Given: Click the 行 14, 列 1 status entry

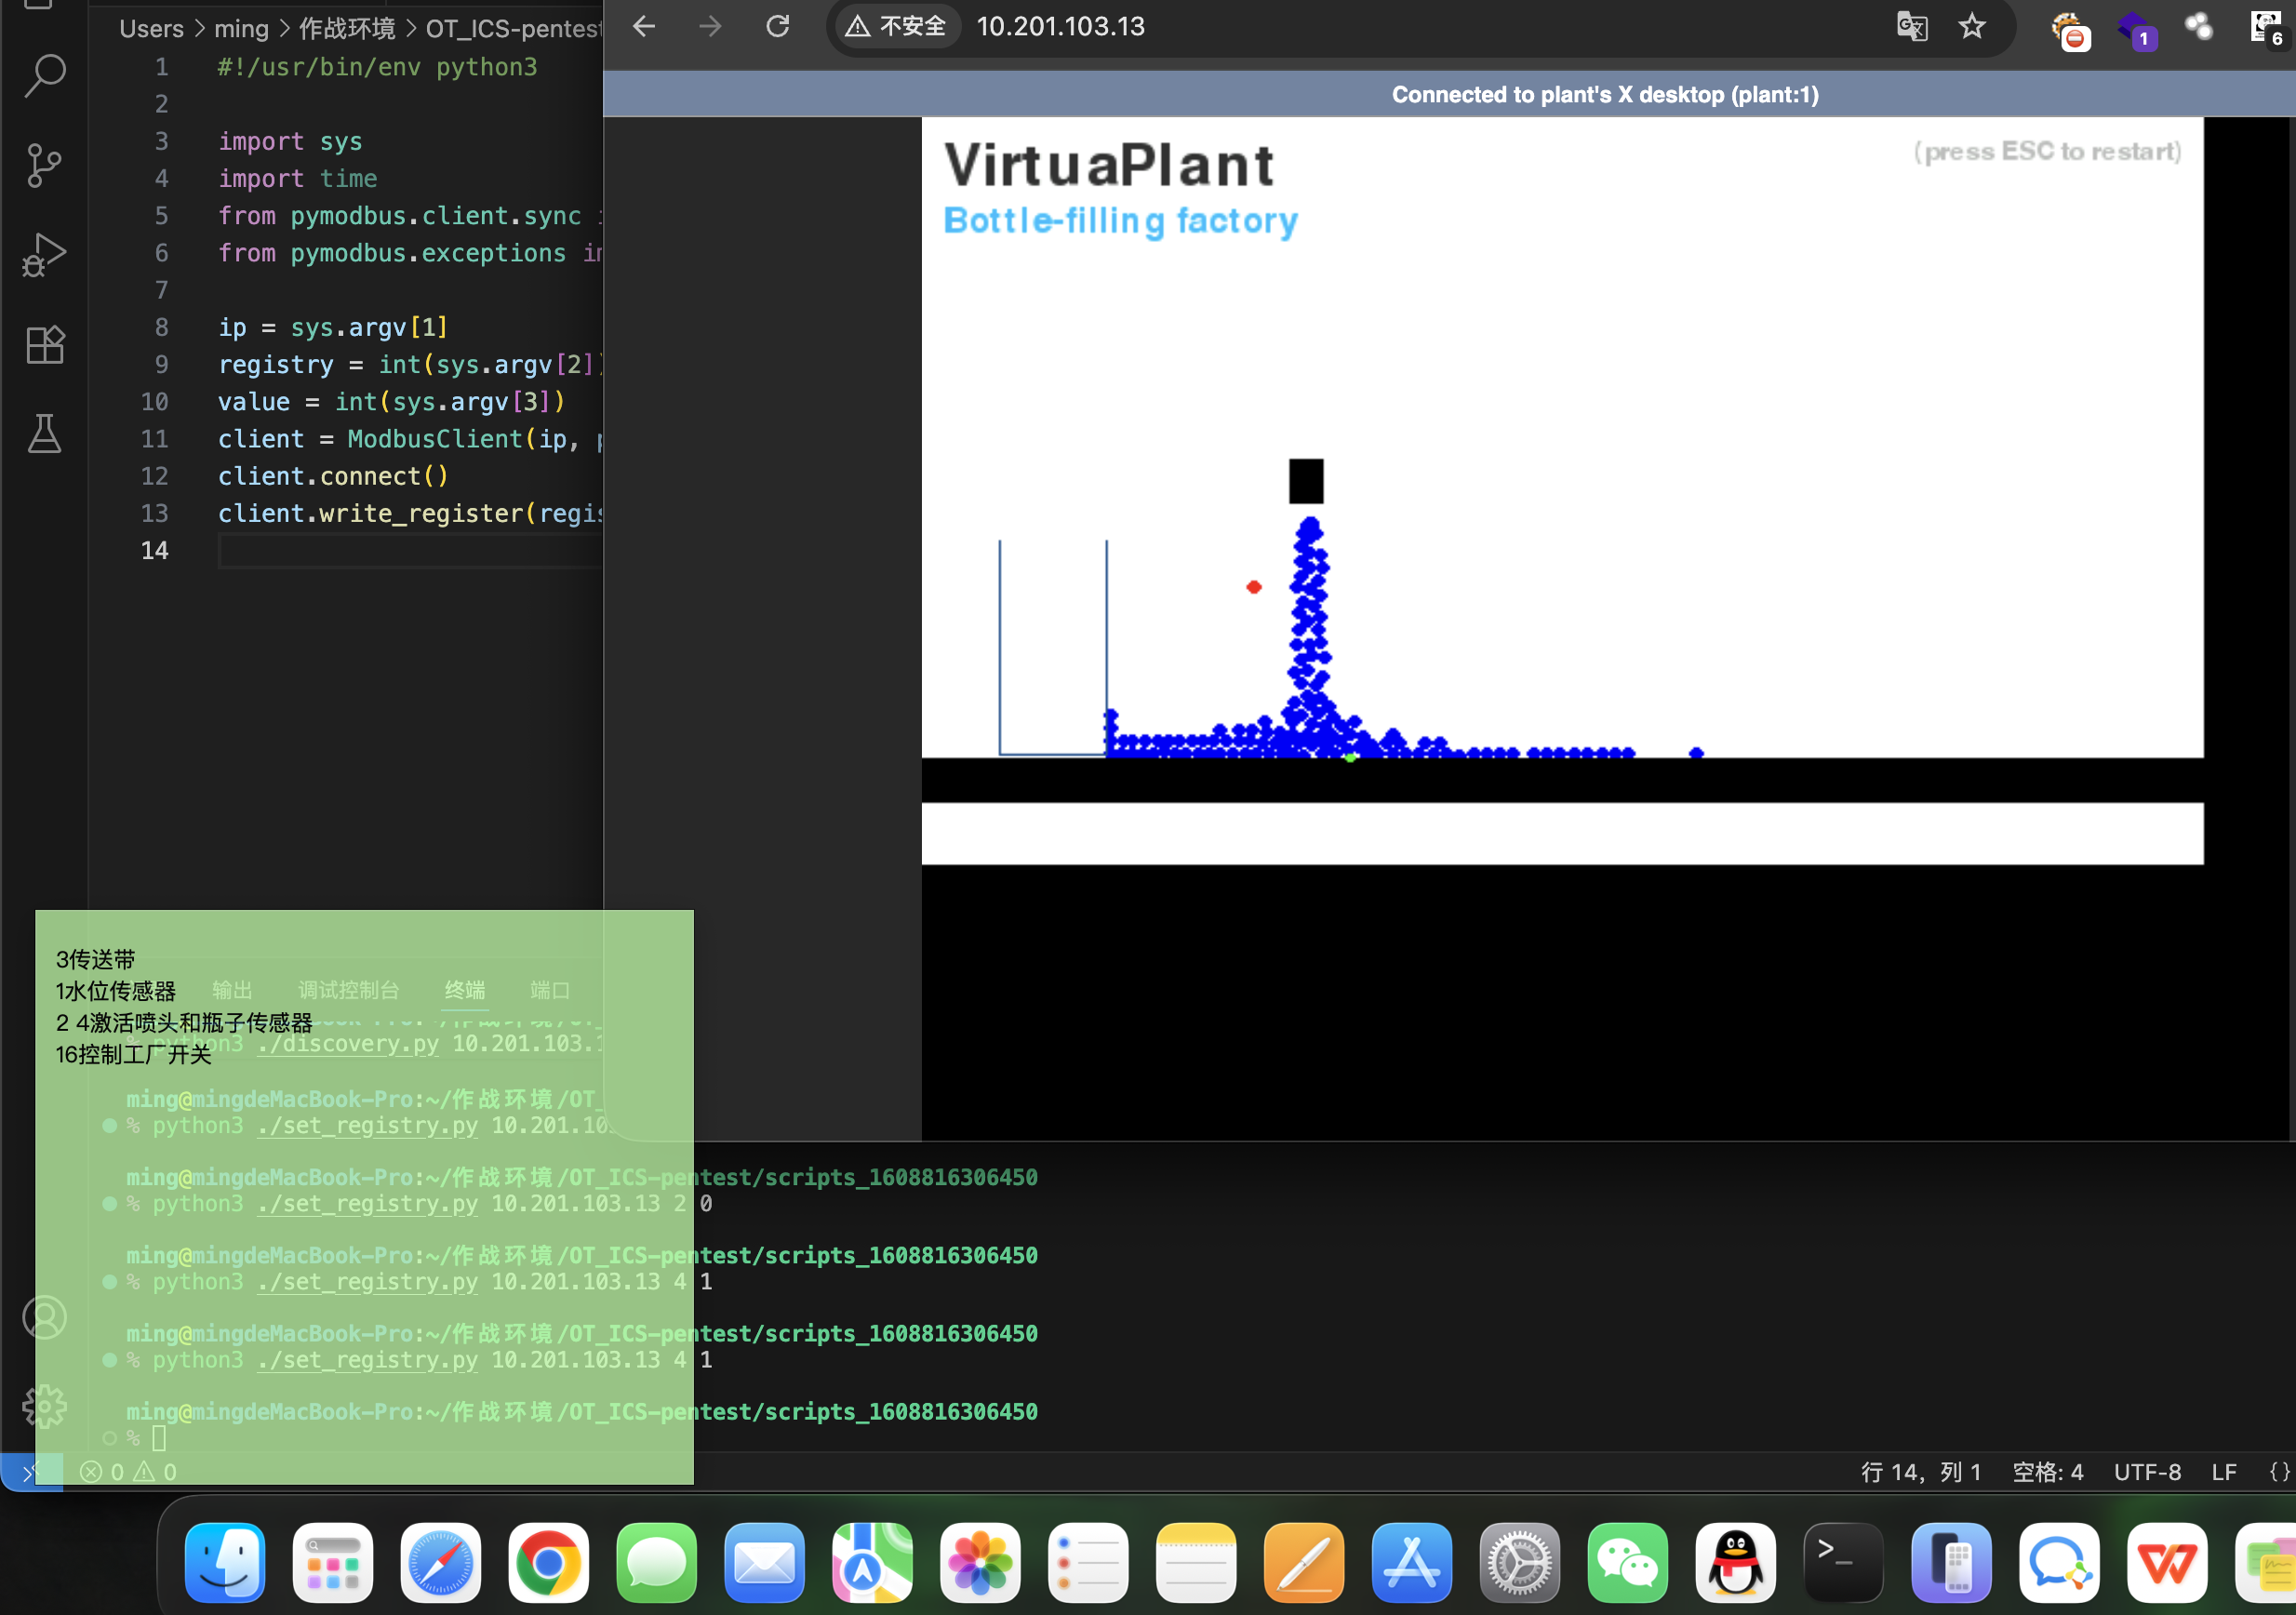Looking at the screenshot, I should (x=1920, y=1471).
